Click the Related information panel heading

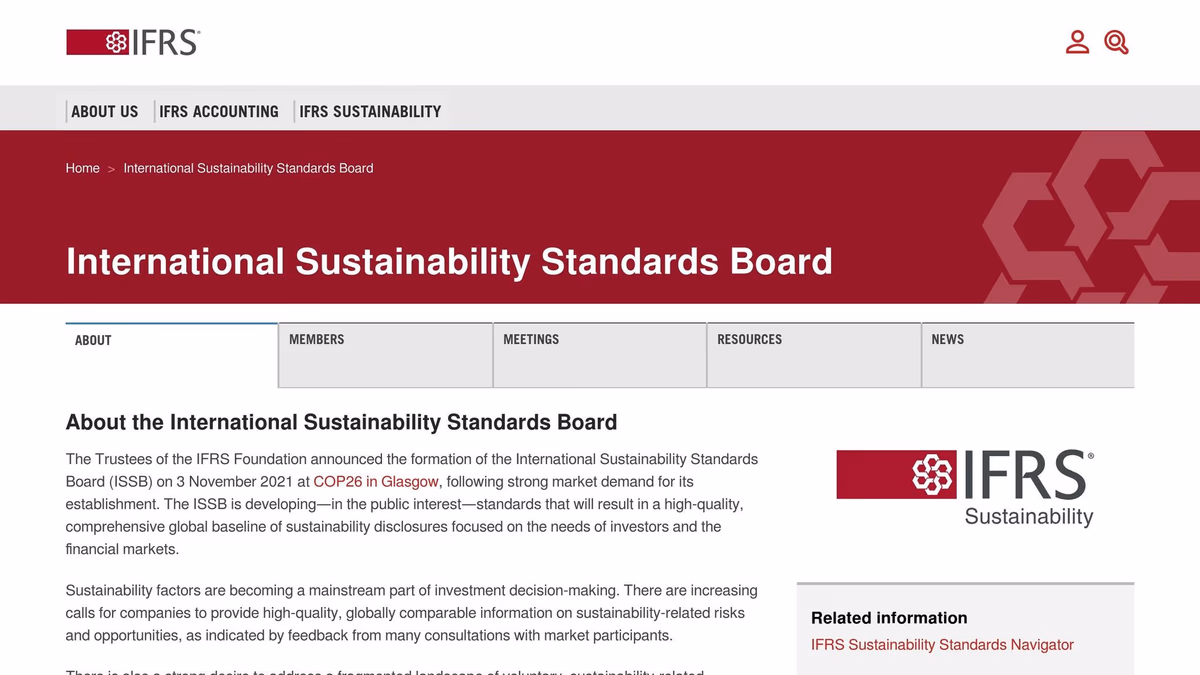click(889, 618)
